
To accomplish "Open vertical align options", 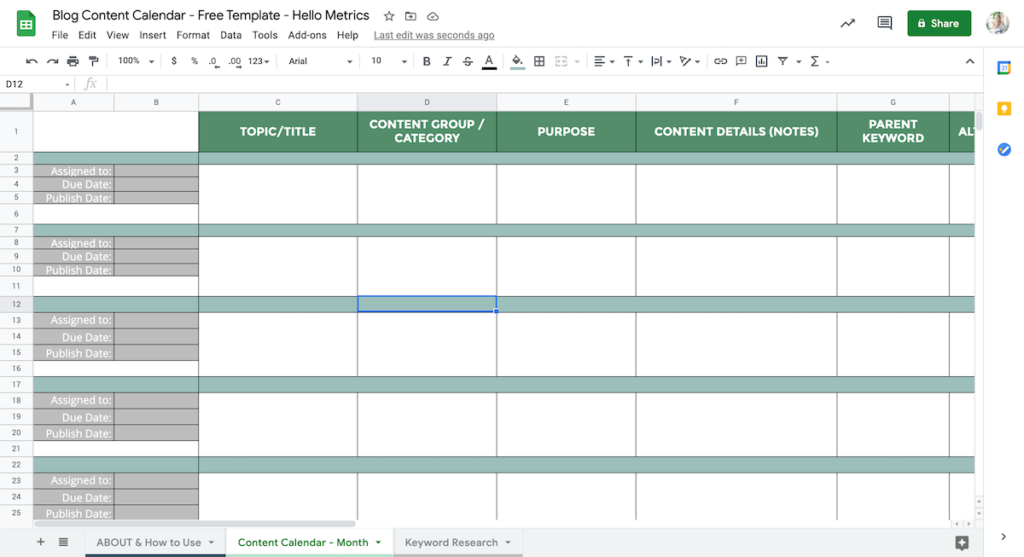I will tap(632, 61).
